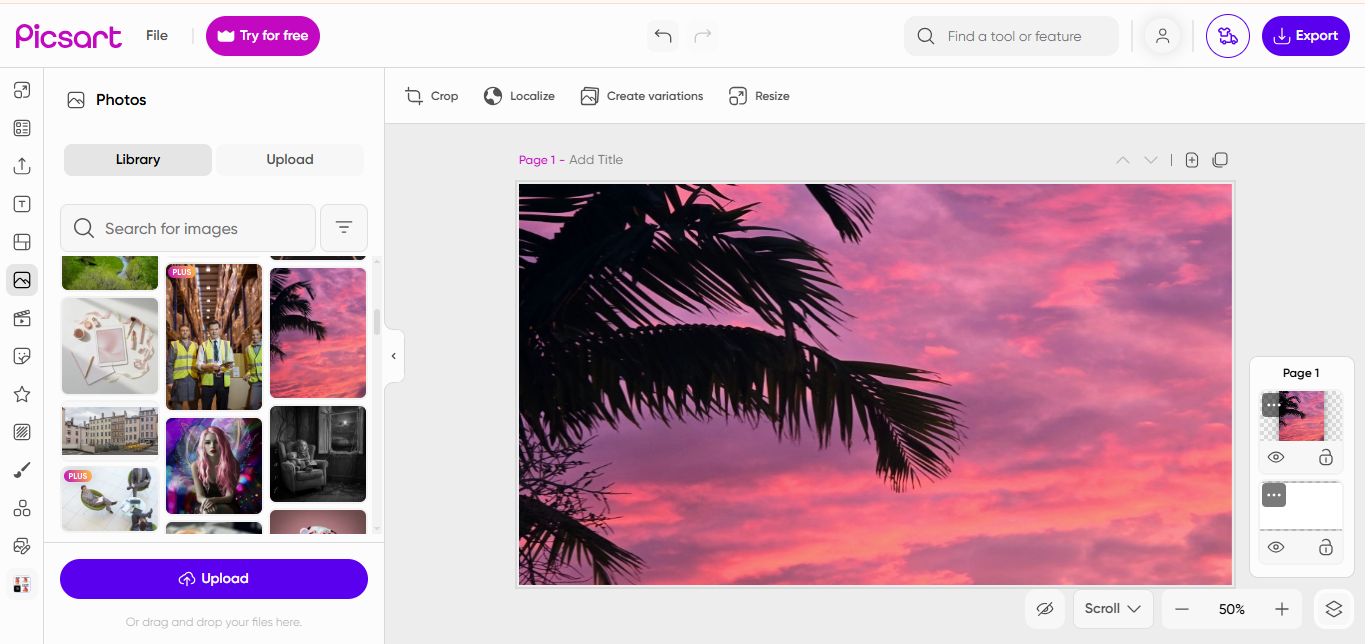Open the Scroll mode dropdown
The image size is (1365, 644).
pyautogui.click(x=1113, y=608)
